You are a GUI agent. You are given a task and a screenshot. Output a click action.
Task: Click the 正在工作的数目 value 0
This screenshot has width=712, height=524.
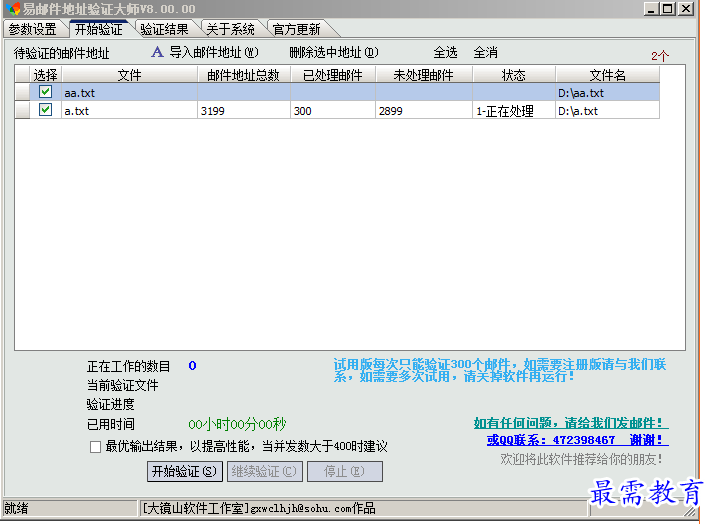192,366
